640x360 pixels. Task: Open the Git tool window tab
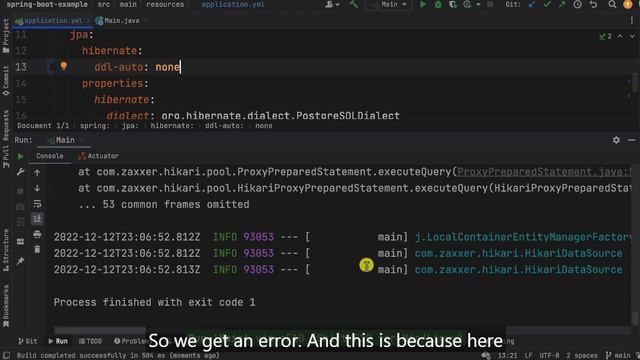28,341
